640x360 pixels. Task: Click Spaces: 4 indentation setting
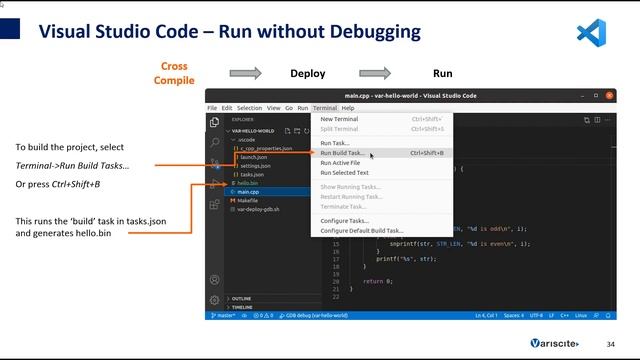[513, 316]
